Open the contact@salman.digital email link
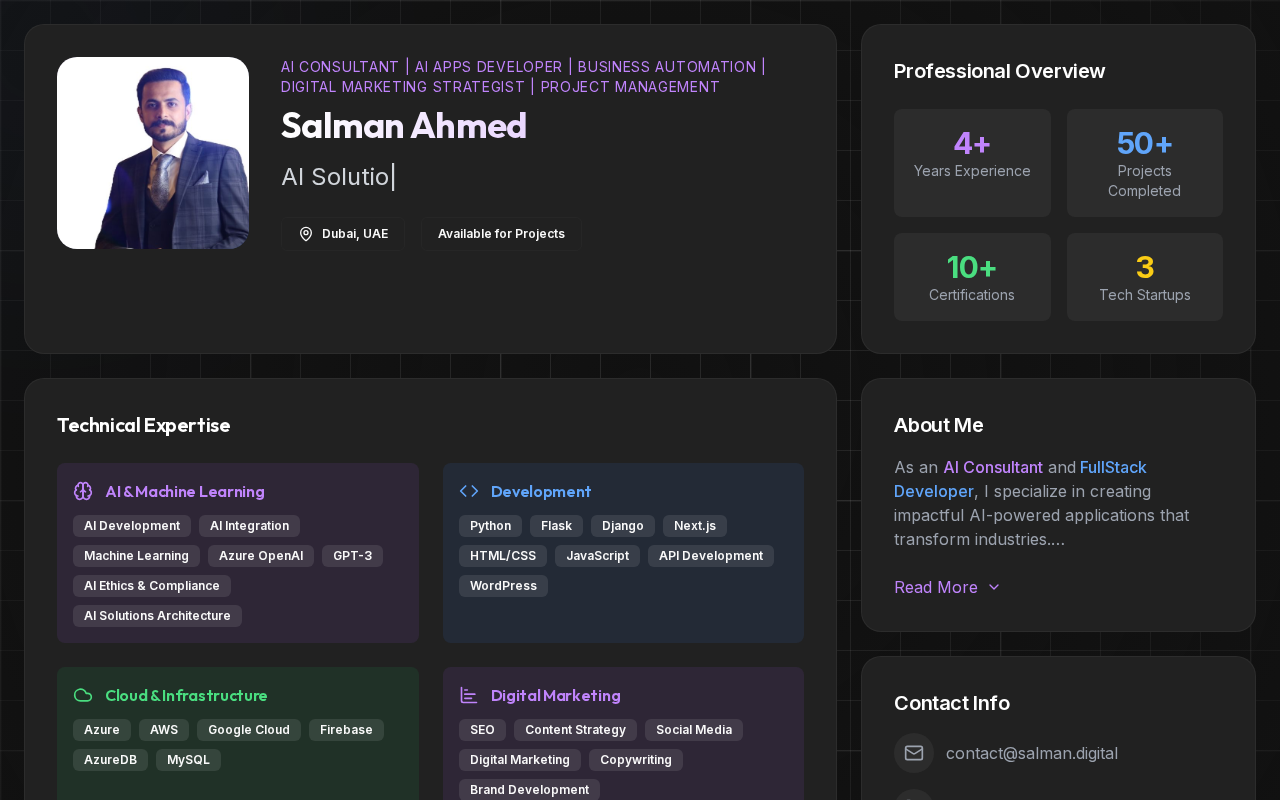The height and width of the screenshot is (800, 1280). [1032, 753]
